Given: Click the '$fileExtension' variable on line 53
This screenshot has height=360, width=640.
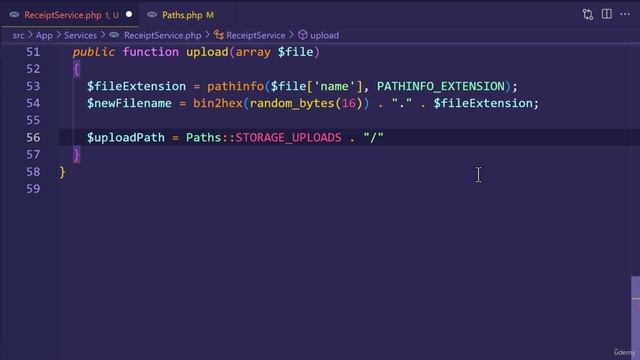Looking at the screenshot, I should tap(136, 87).
